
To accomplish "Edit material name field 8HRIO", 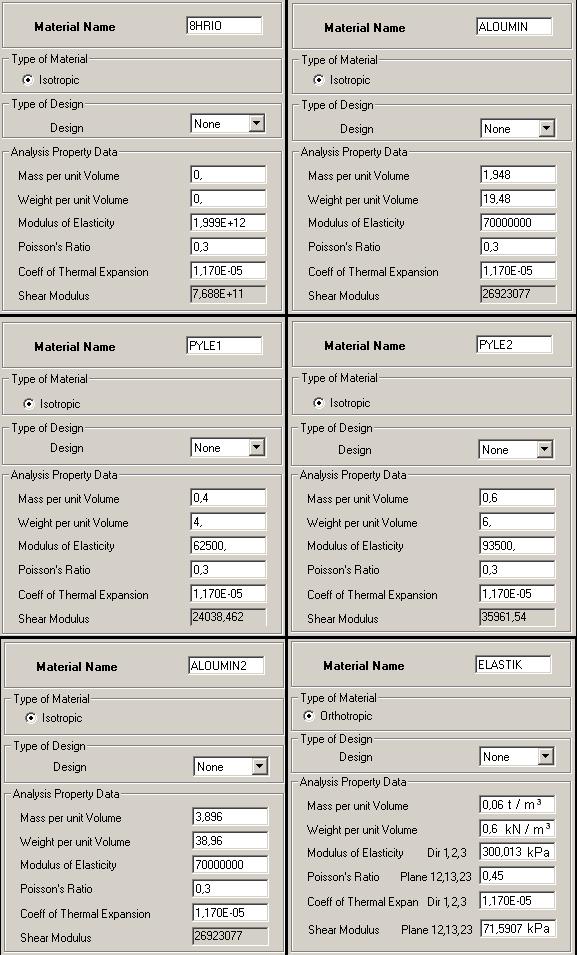I will coord(224,26).
